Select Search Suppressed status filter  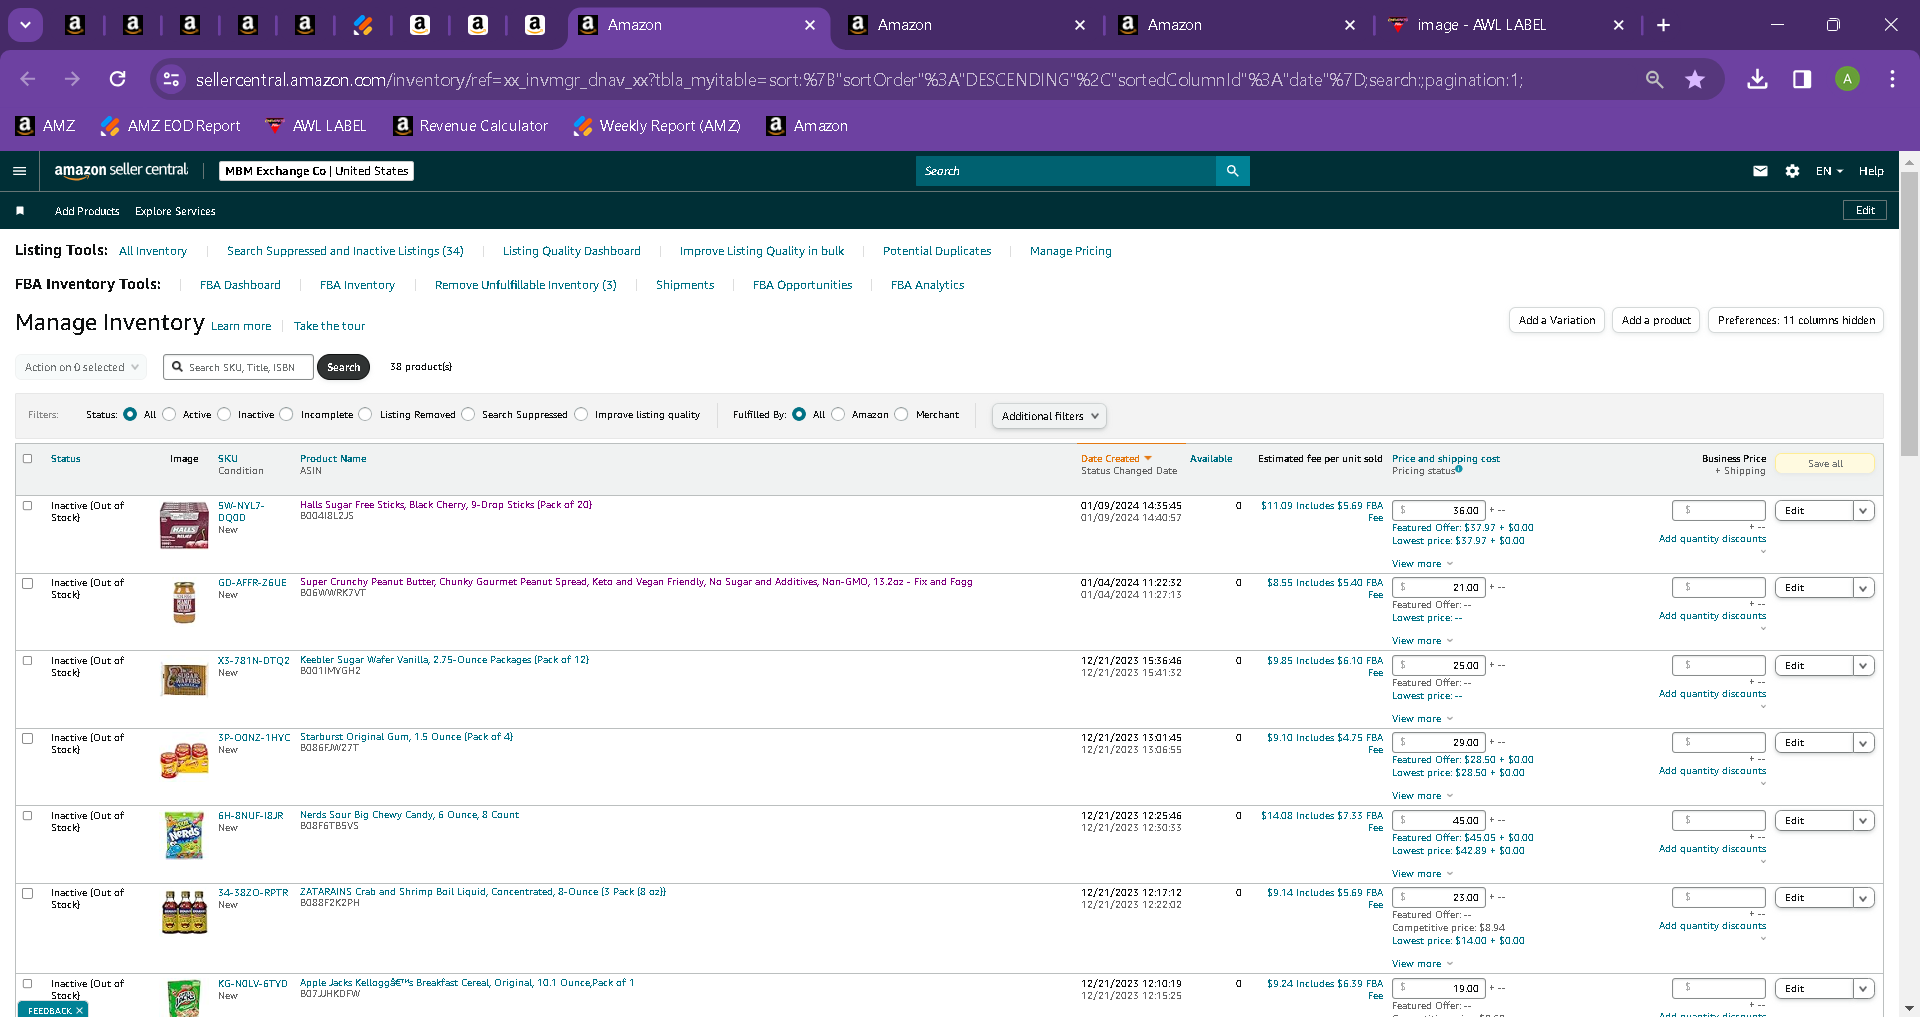pos(468,414)
